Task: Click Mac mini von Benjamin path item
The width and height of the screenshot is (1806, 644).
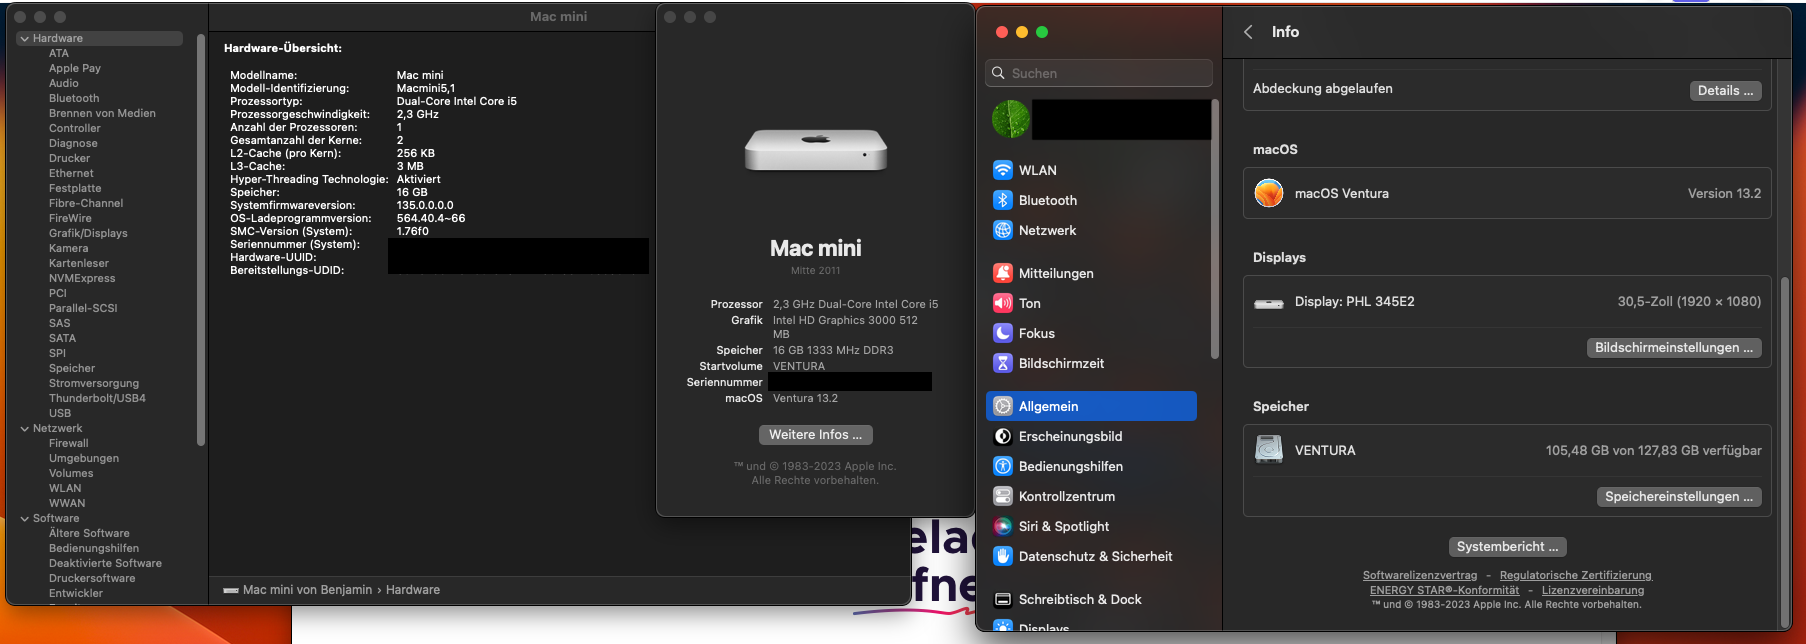Action: click(307, 590)
